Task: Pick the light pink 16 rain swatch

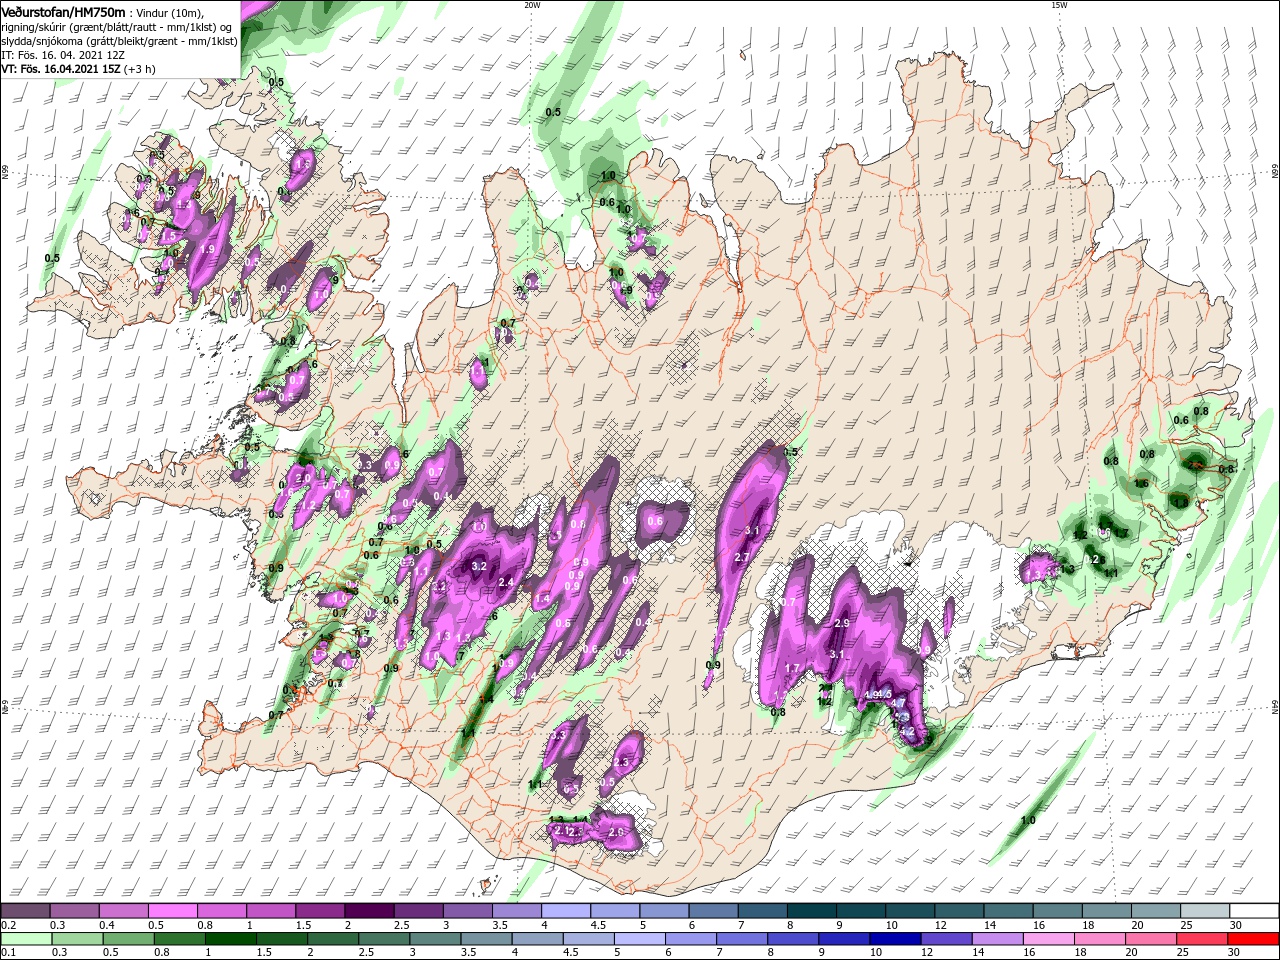Action: tap(1049, 939)
